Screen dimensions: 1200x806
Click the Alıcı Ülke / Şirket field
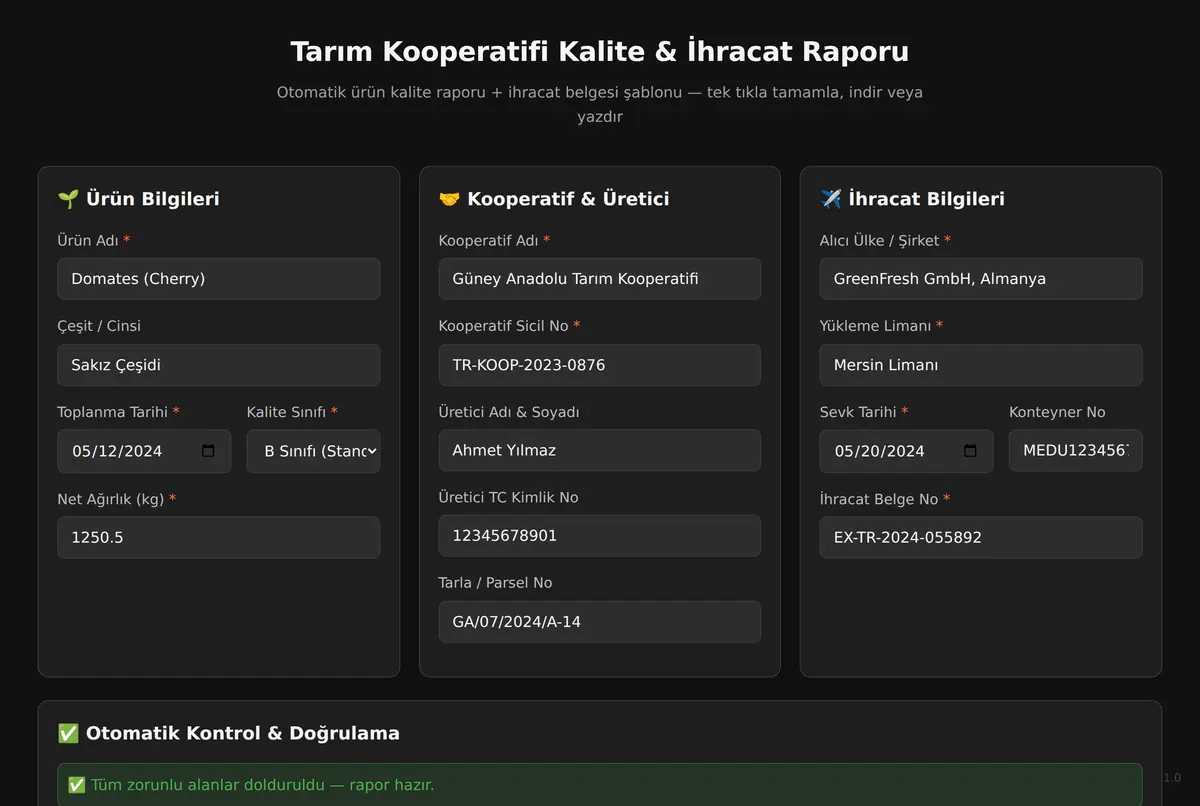click(x=981, y=279)
